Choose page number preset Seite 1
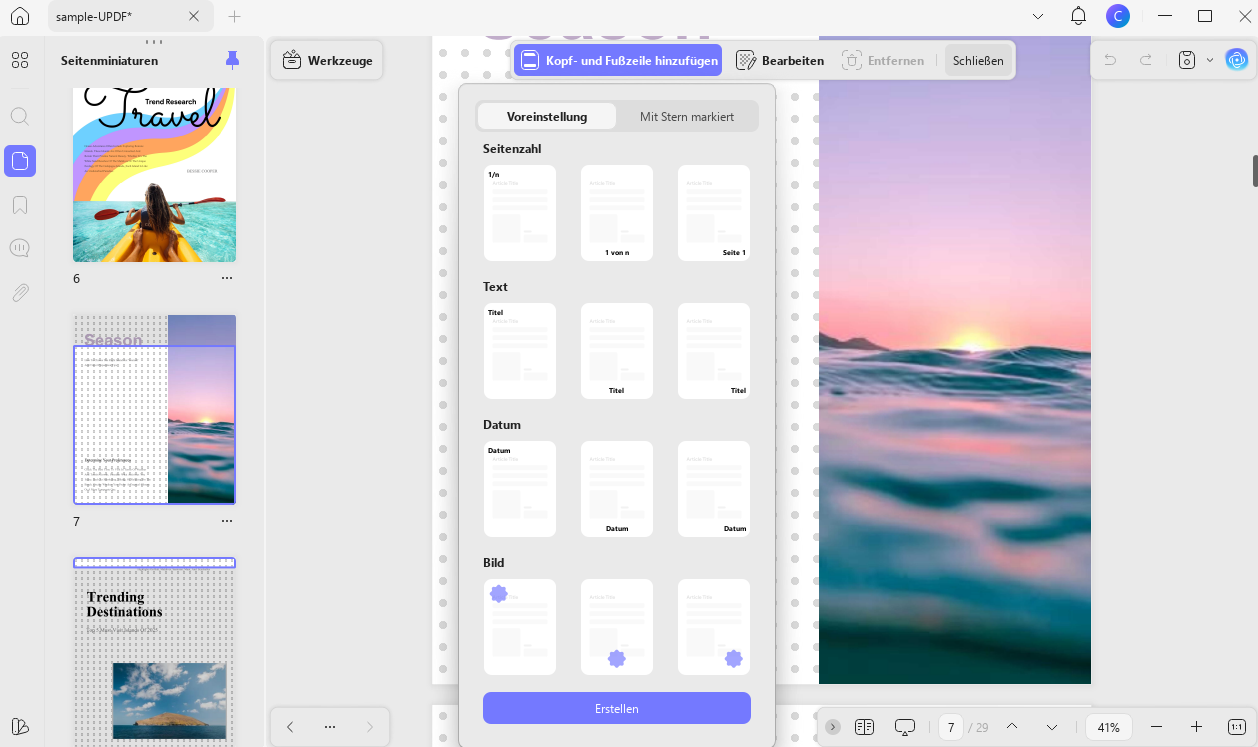 click(x=714, y=213)
